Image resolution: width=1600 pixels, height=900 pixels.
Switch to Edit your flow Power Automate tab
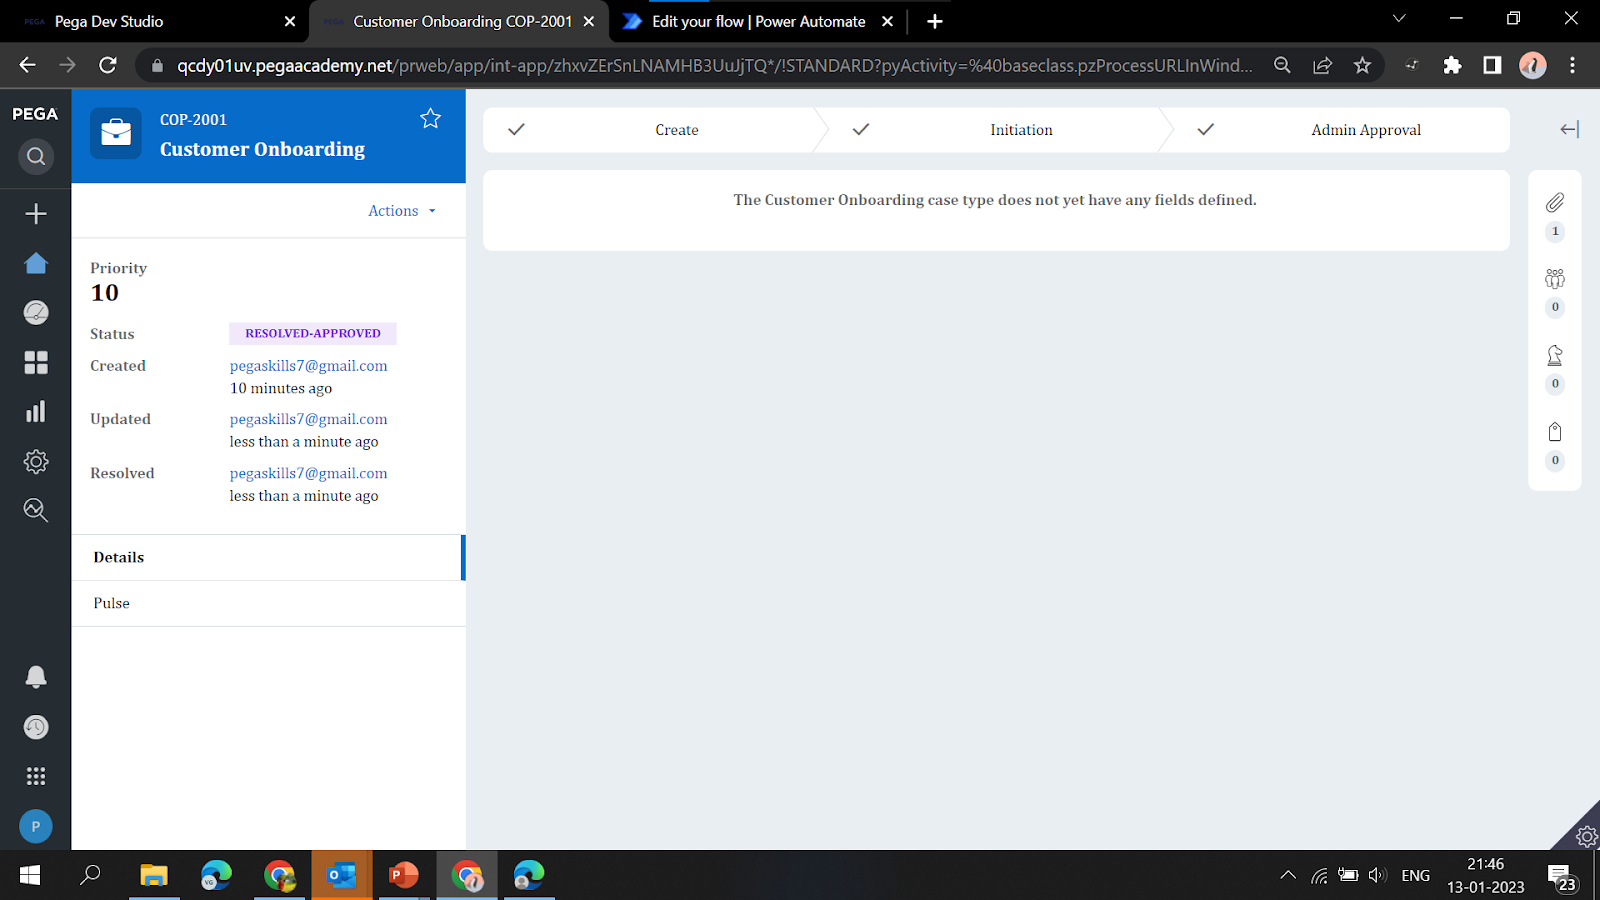(x=758, y=21)
